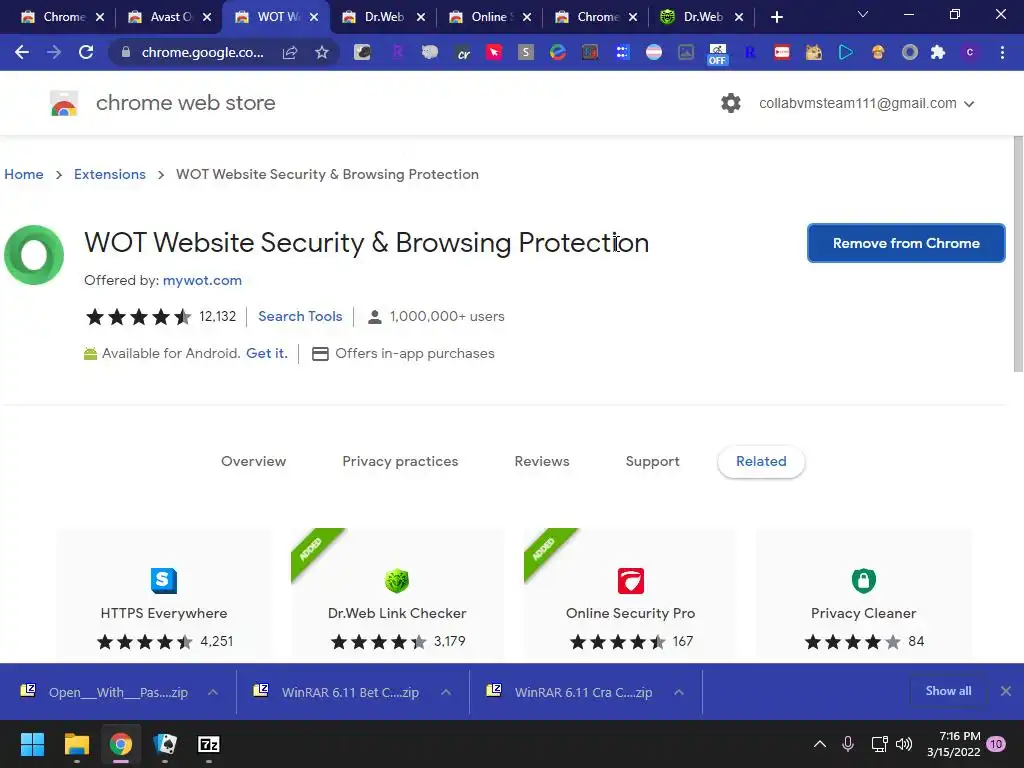
Task: Click the green WOT extension logo
Action: [34, 255]
